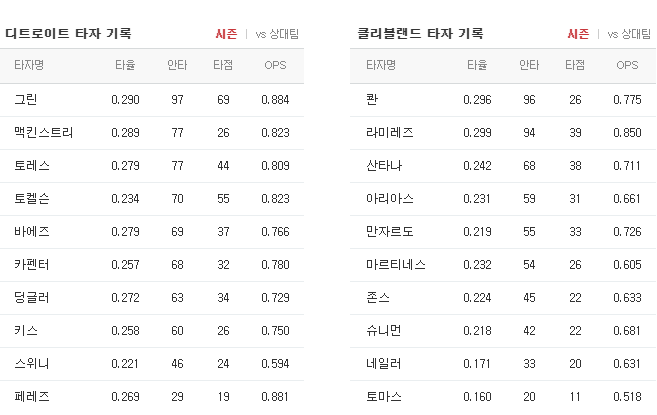
Task: Click the 안타 column header in 클리블랜드 table
Action: (x=529, y=65)
